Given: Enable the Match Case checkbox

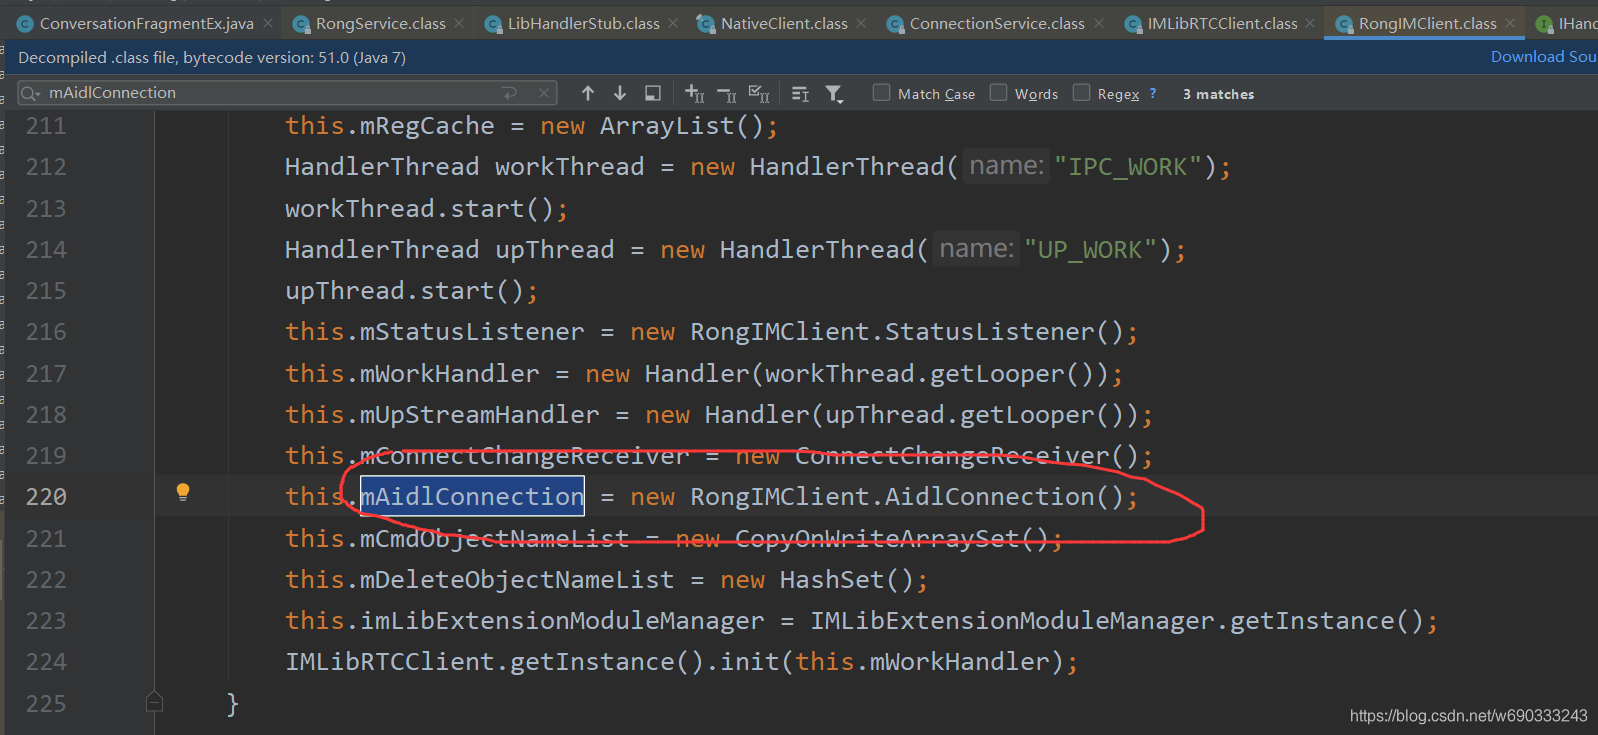Looking at the screenshot, I should (881, 93).
